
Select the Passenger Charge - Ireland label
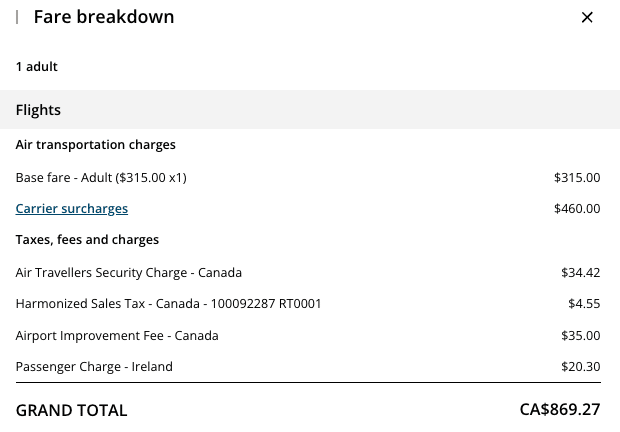pos(94,367)
